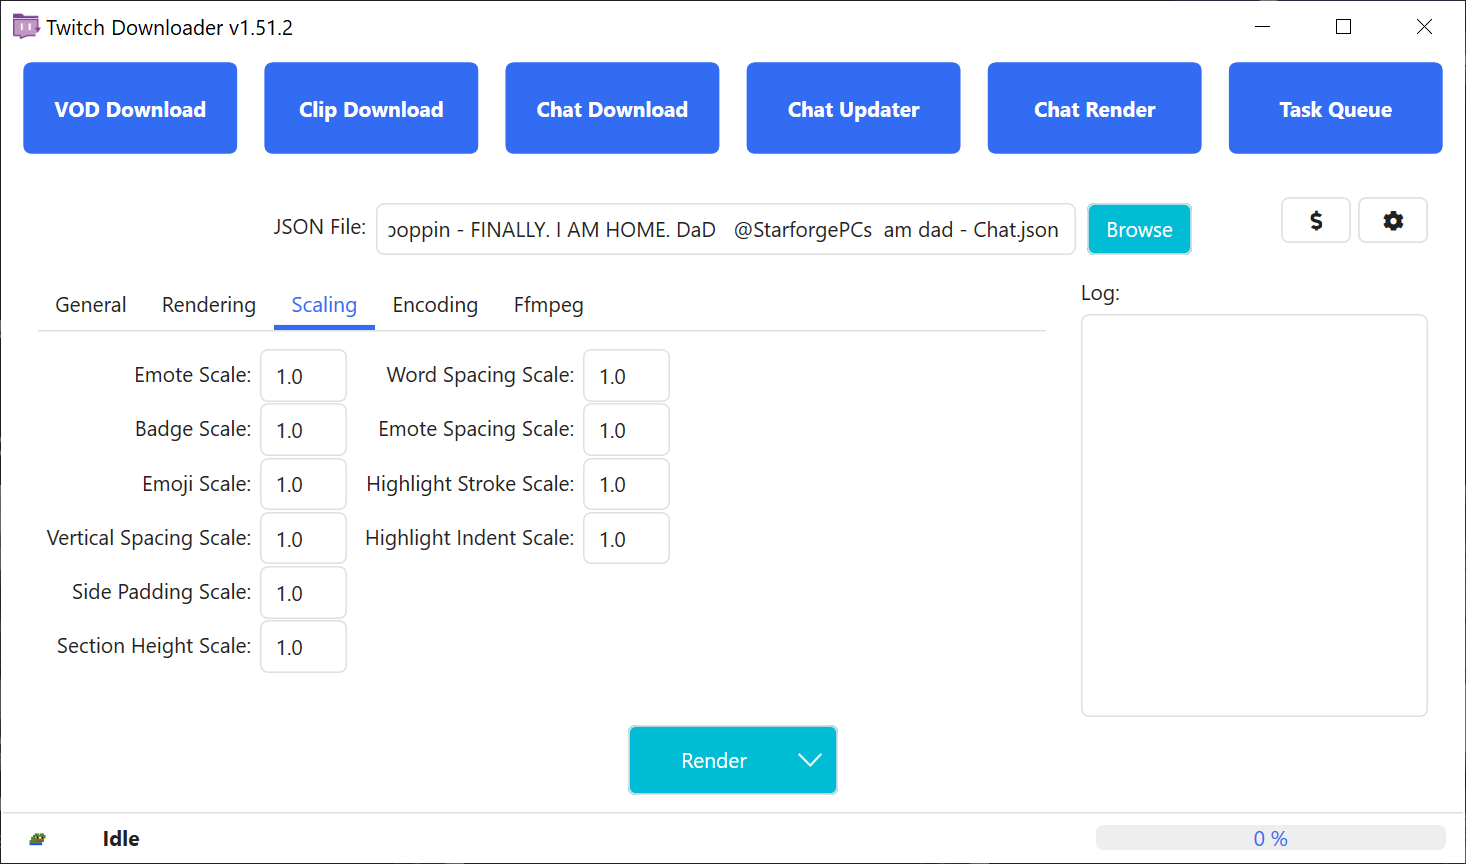Select the Scaling tab

pyautogui.click(x=324, y=305)
